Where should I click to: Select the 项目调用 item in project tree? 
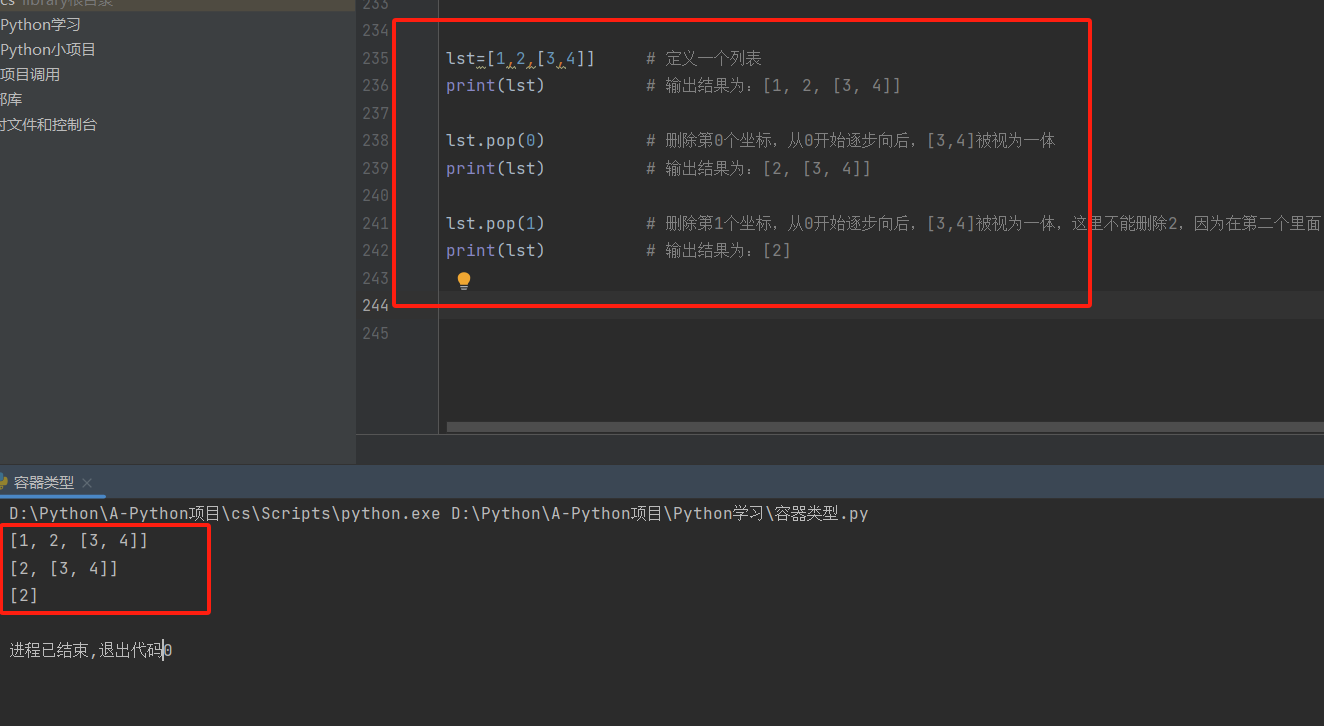click(30, 74)
